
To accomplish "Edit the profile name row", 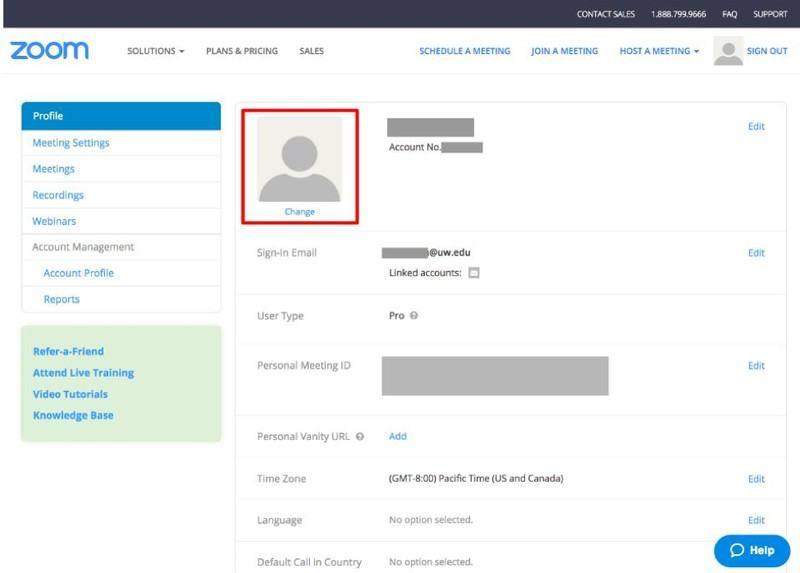I will (756, 127).
